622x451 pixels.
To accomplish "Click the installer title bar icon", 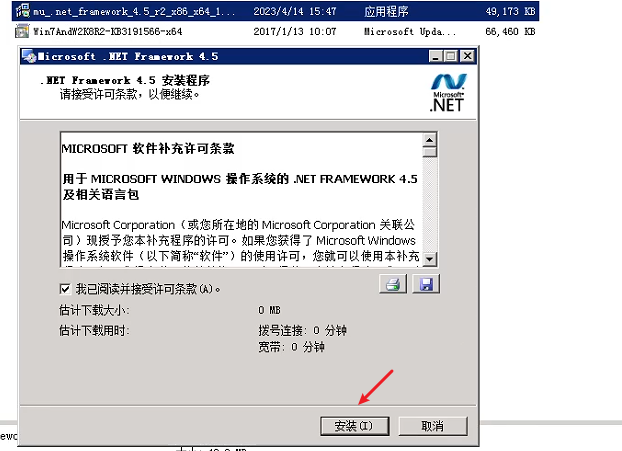I will coord(29,57).
